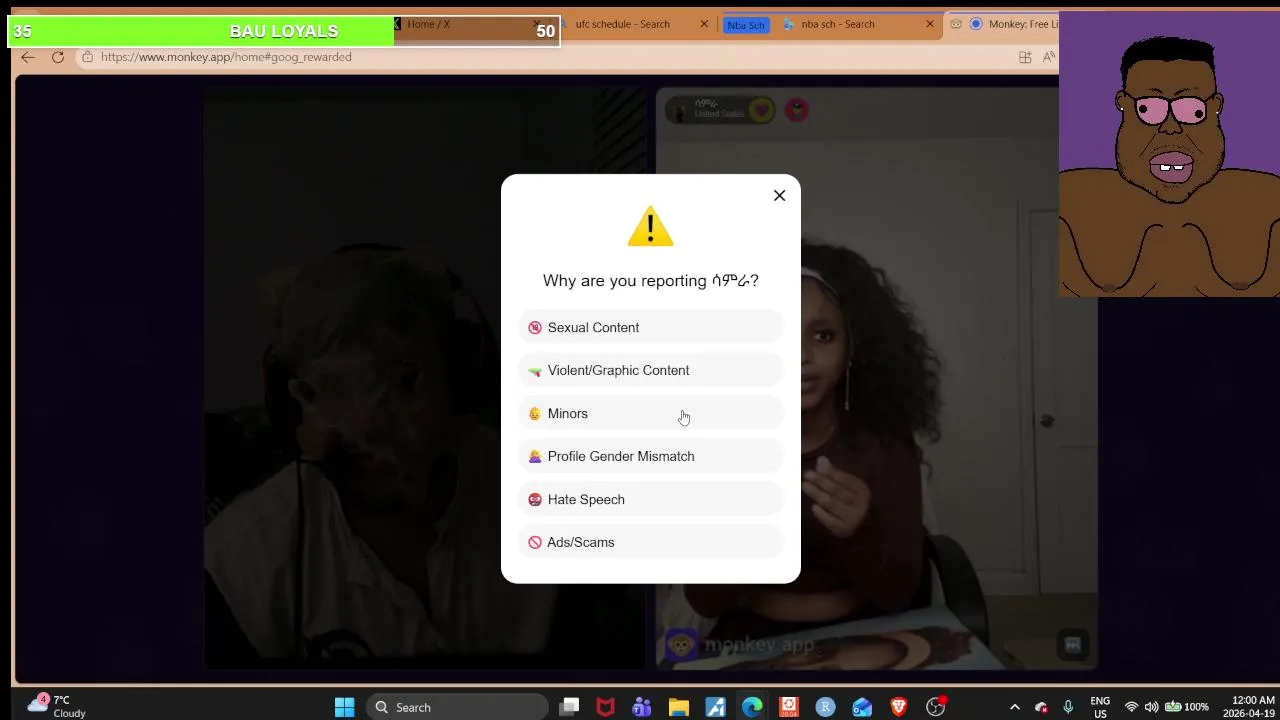Screen dimensions: 1280x720
Task: Open the round app with the red dot on taskbar
Action: click(x=936, y=707)
